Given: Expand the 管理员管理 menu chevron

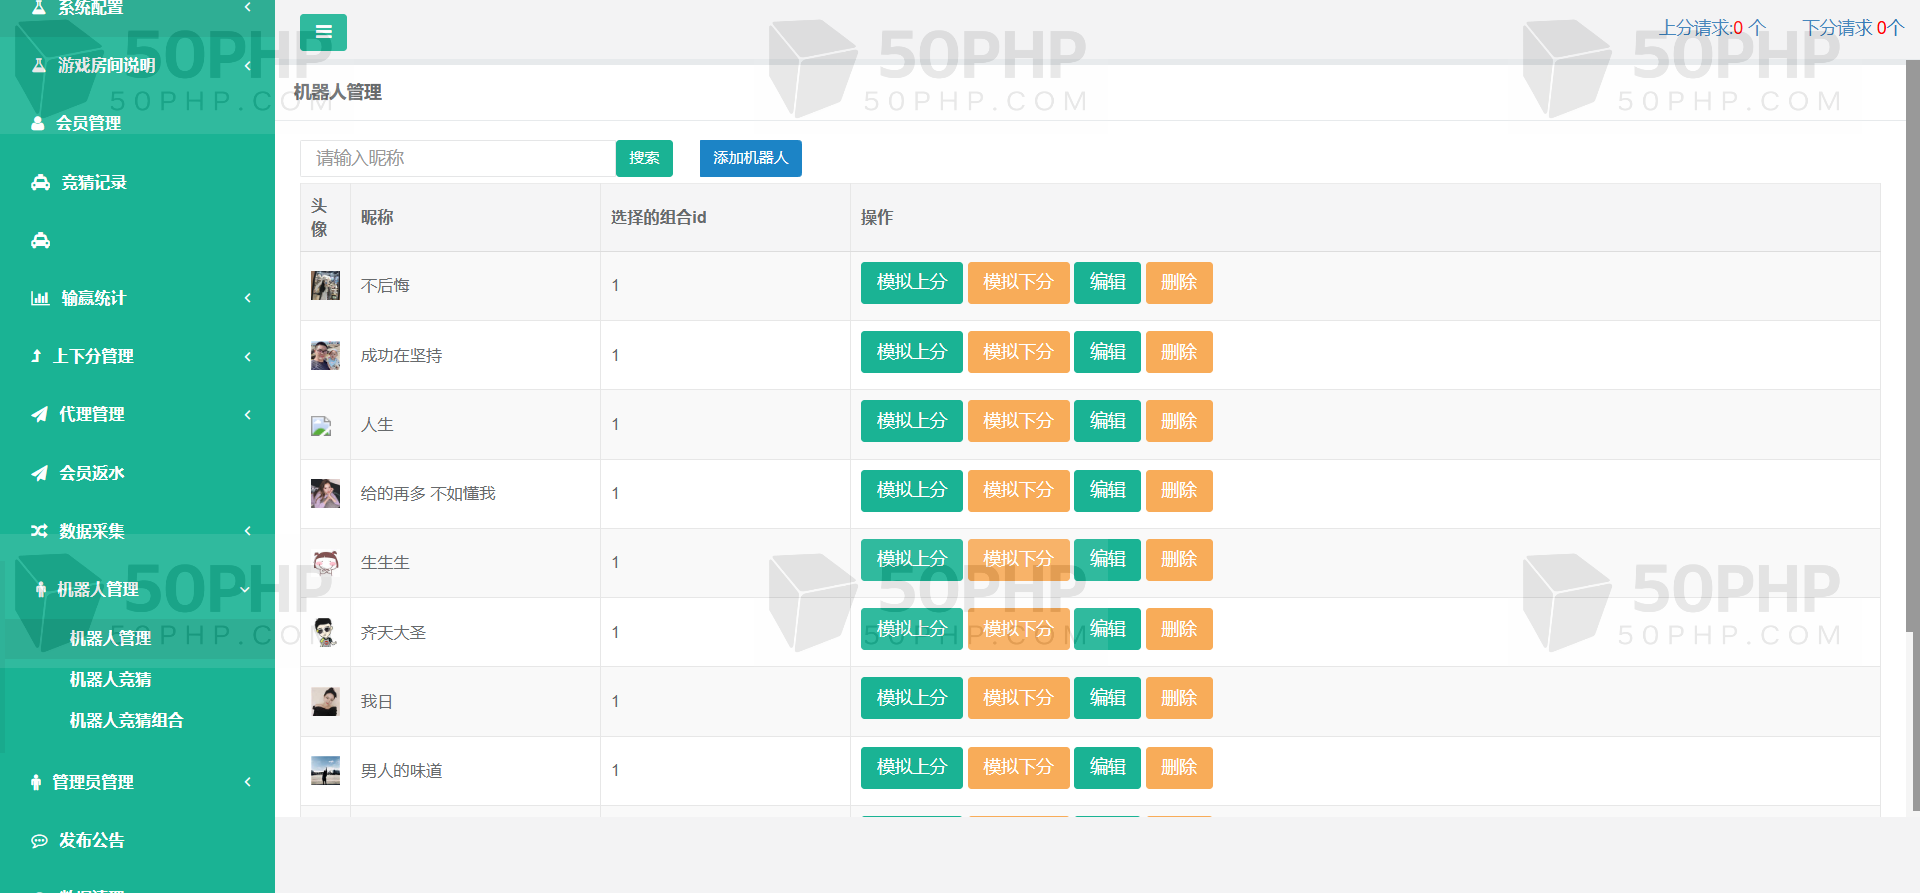Looking at the screenshot, I should 247,782.
